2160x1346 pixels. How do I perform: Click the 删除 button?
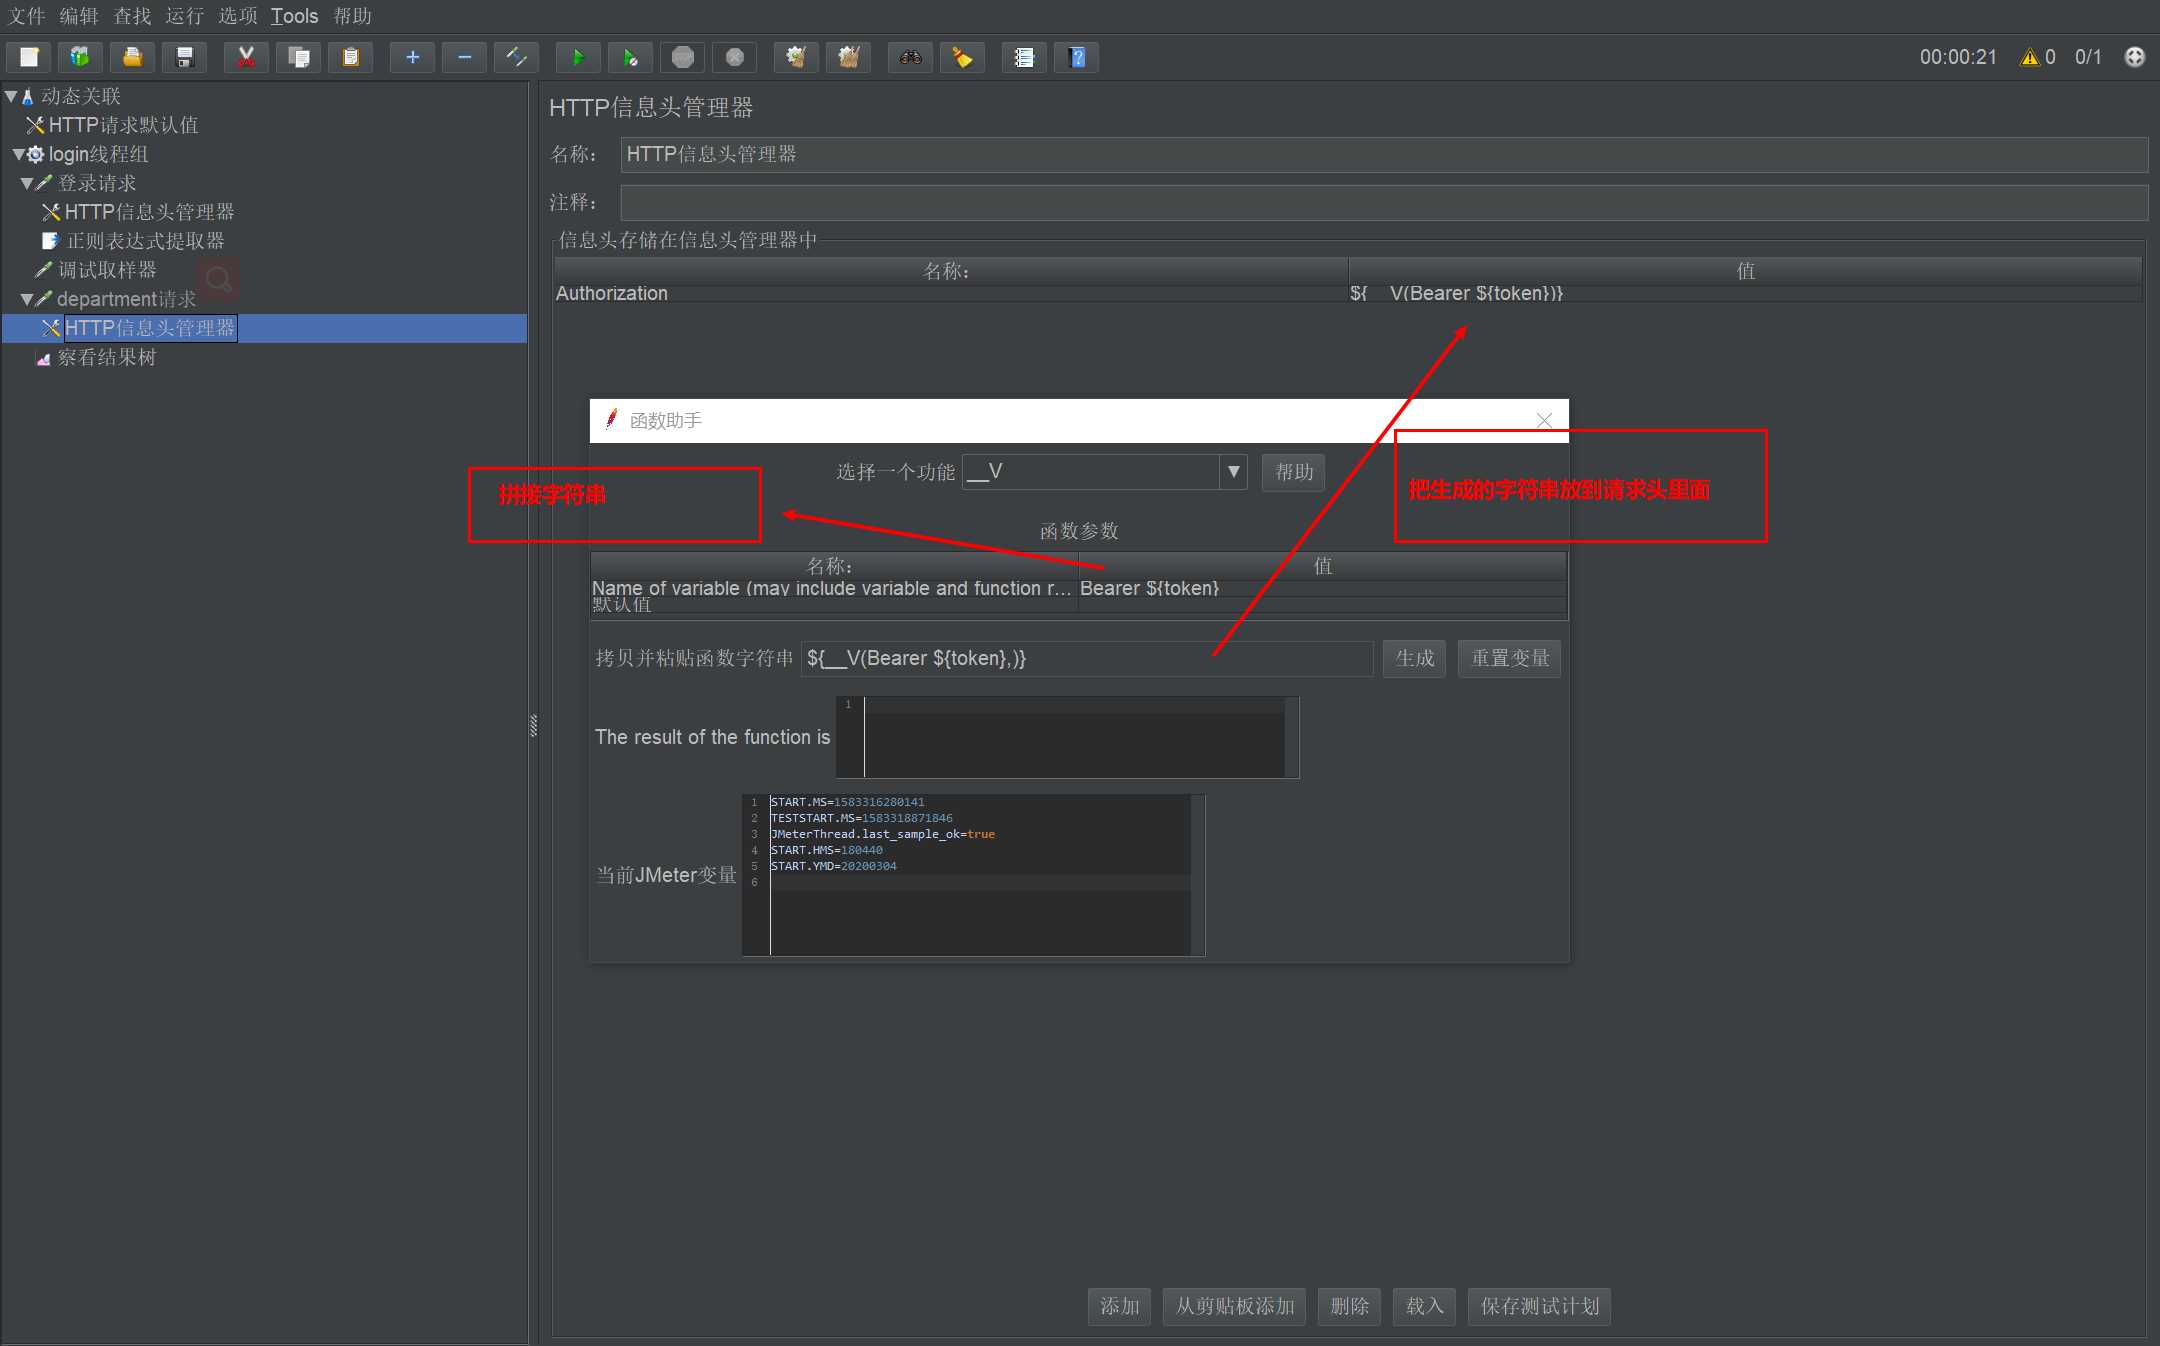tap(1349, 1306)
